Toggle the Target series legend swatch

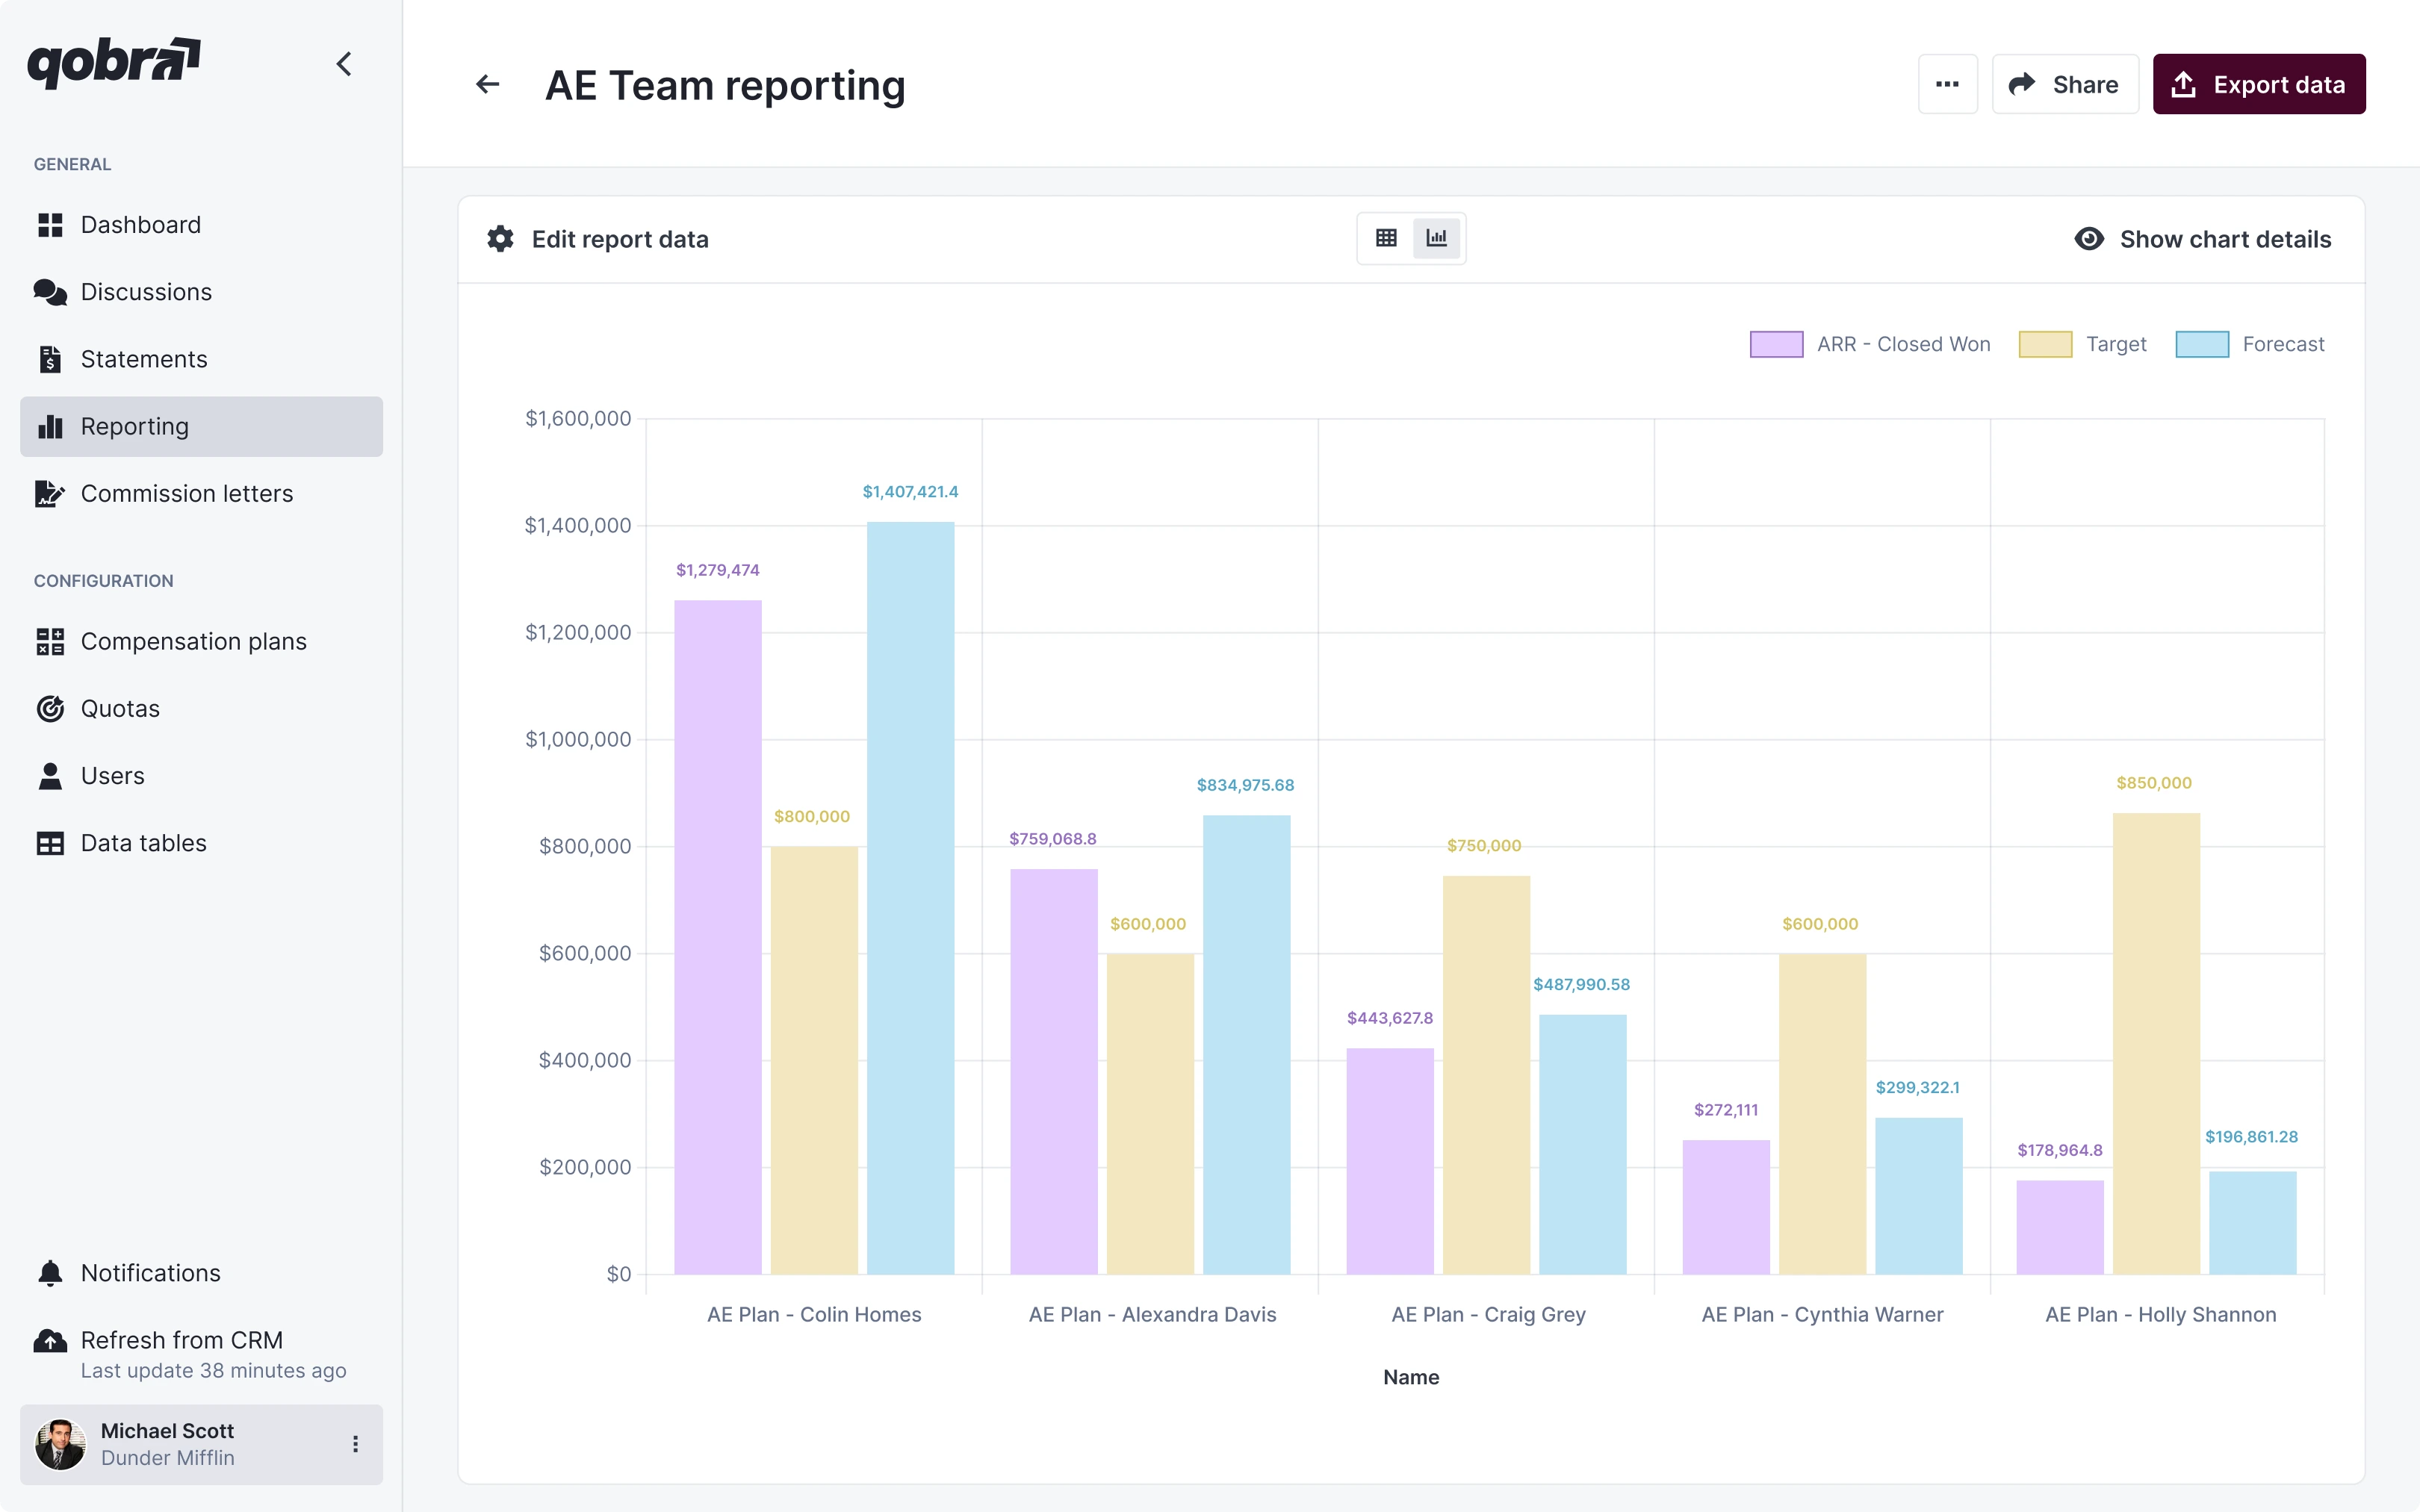(x=2045, y=344)
